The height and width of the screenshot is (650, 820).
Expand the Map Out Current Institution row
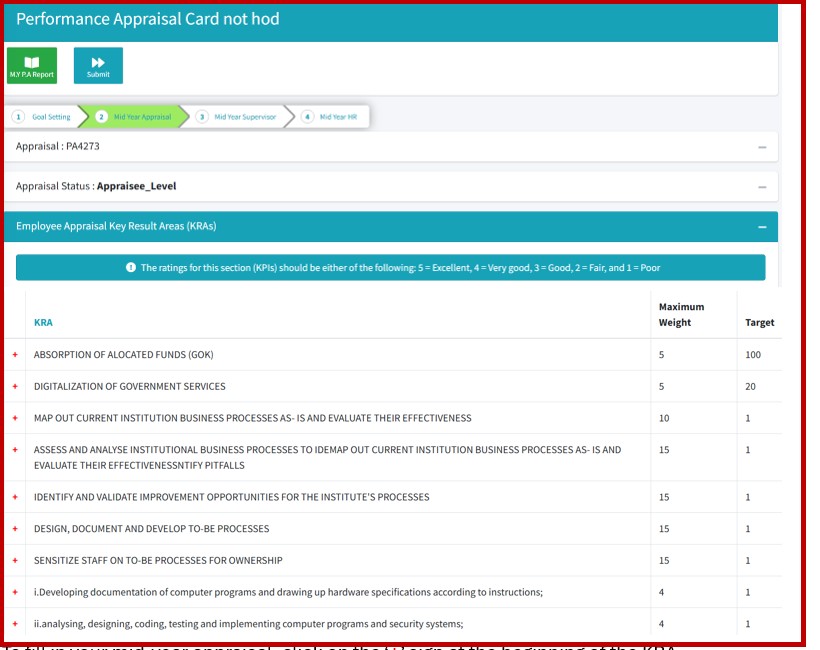click(15, 418)
